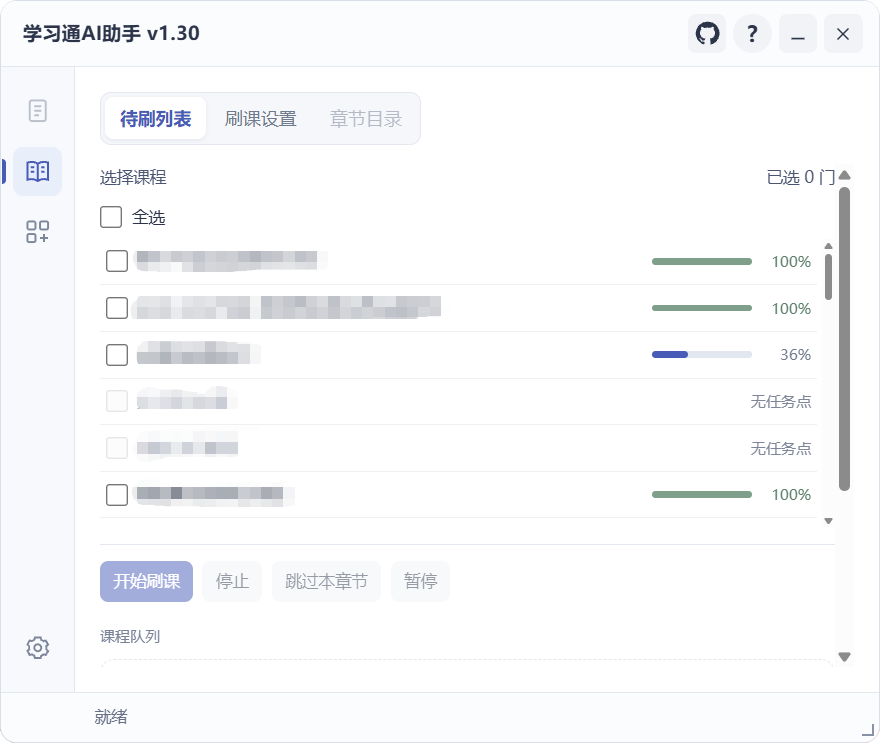Screen dimensions: 880x743
Task: Click course list scroll down arrow
Action: (828, 521)
